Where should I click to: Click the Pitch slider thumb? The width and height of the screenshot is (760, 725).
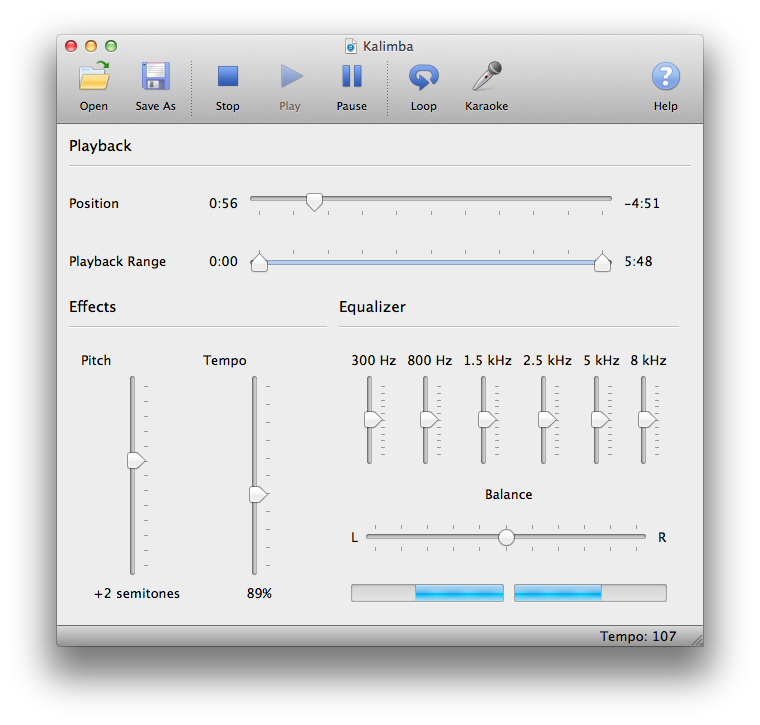coord(136,460)
